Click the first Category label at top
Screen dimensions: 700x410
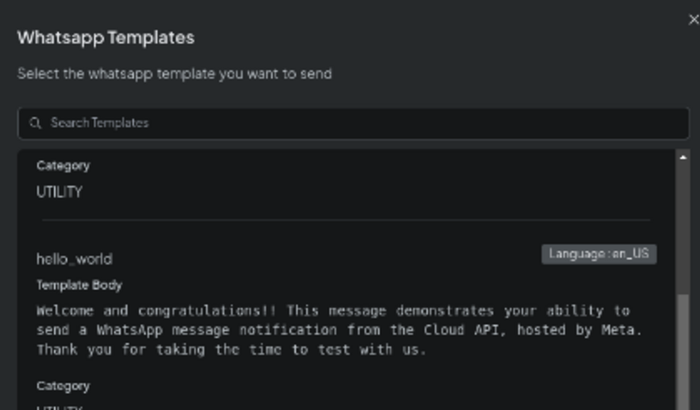coord(63,166)
